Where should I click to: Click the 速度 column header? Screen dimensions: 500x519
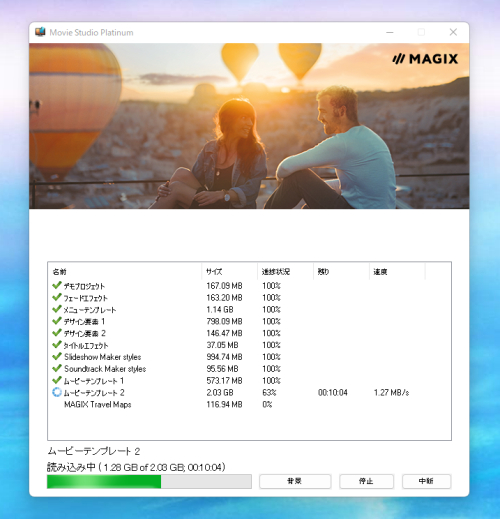click(x=397, y=272)
